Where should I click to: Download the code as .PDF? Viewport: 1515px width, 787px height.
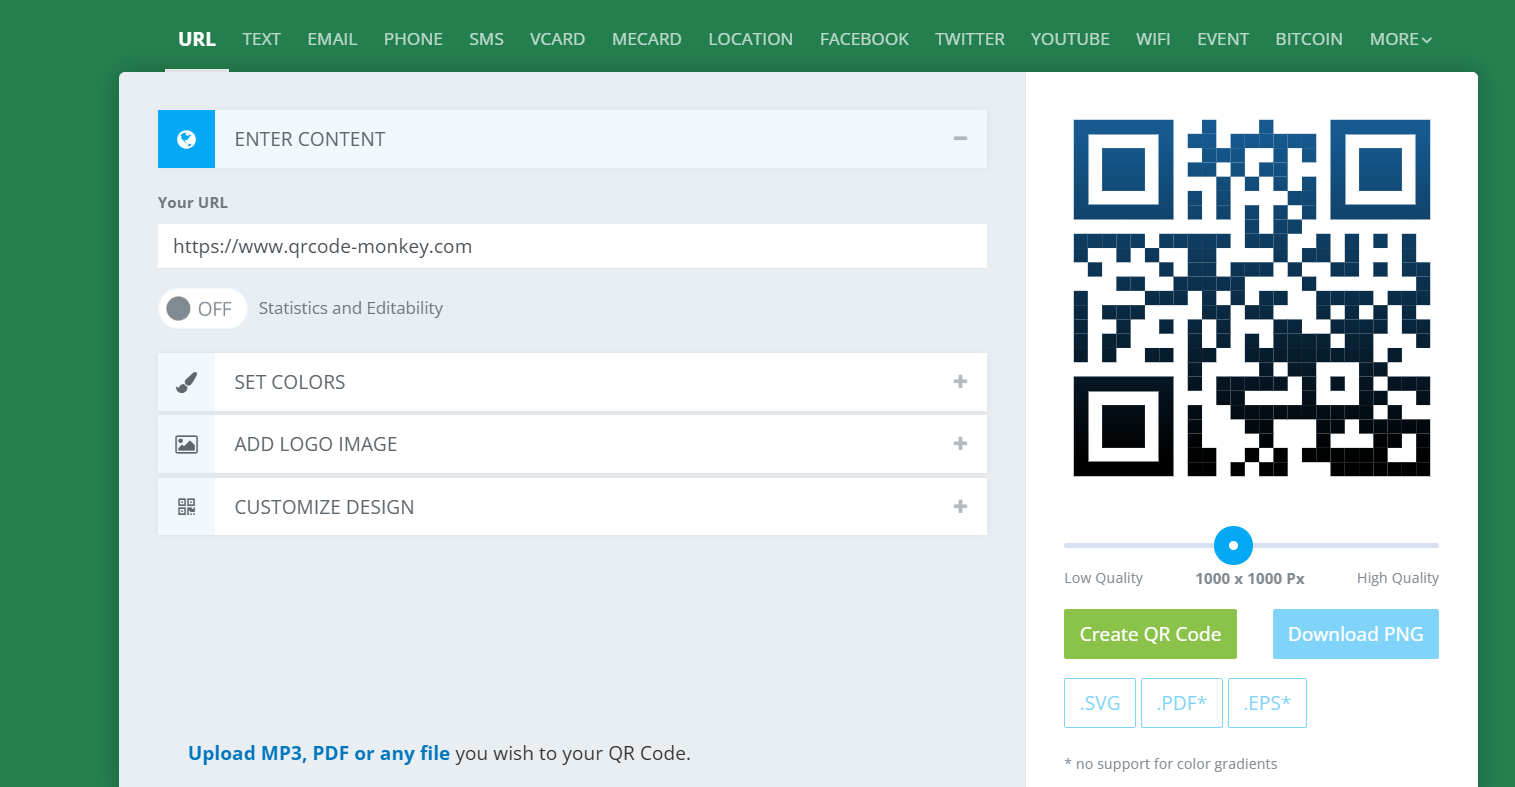[1182, 703]
